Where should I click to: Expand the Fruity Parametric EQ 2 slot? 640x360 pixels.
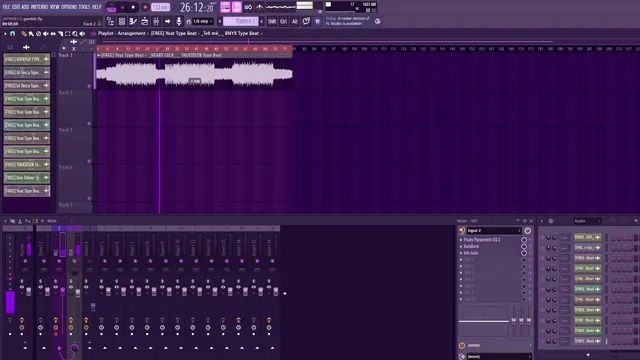tap(461, 240)
